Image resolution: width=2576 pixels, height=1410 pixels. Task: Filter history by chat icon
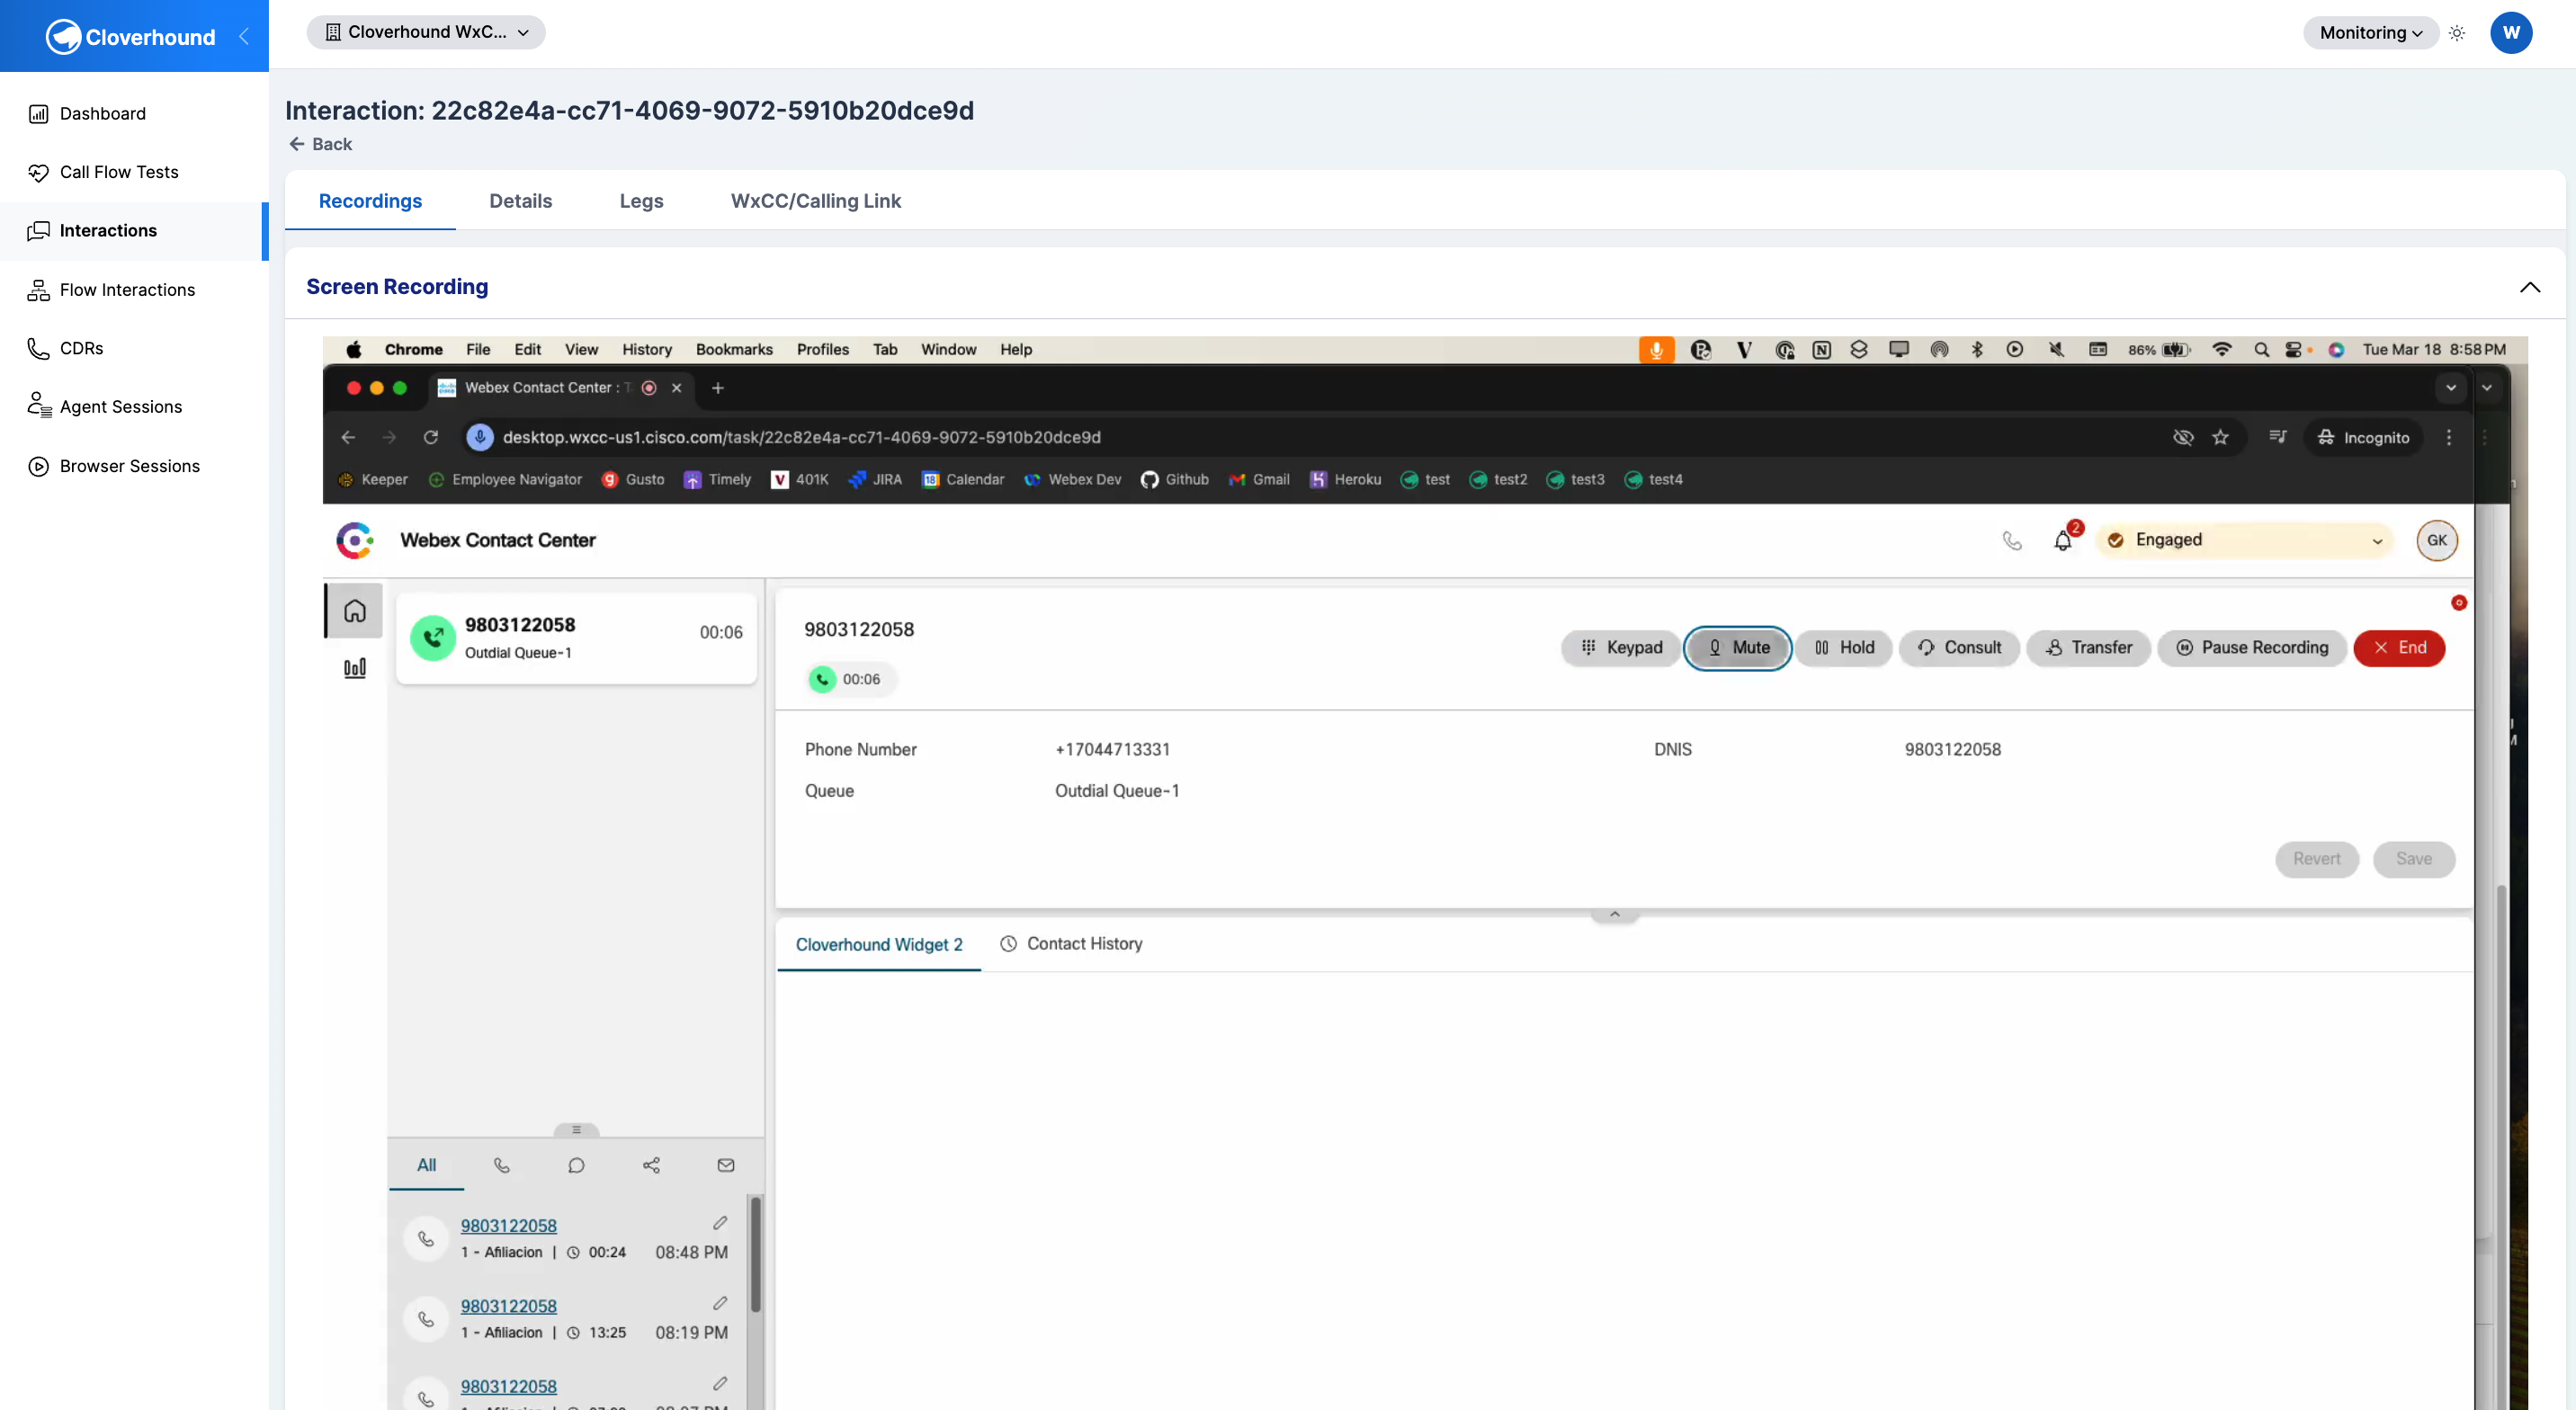[576, 1165]
